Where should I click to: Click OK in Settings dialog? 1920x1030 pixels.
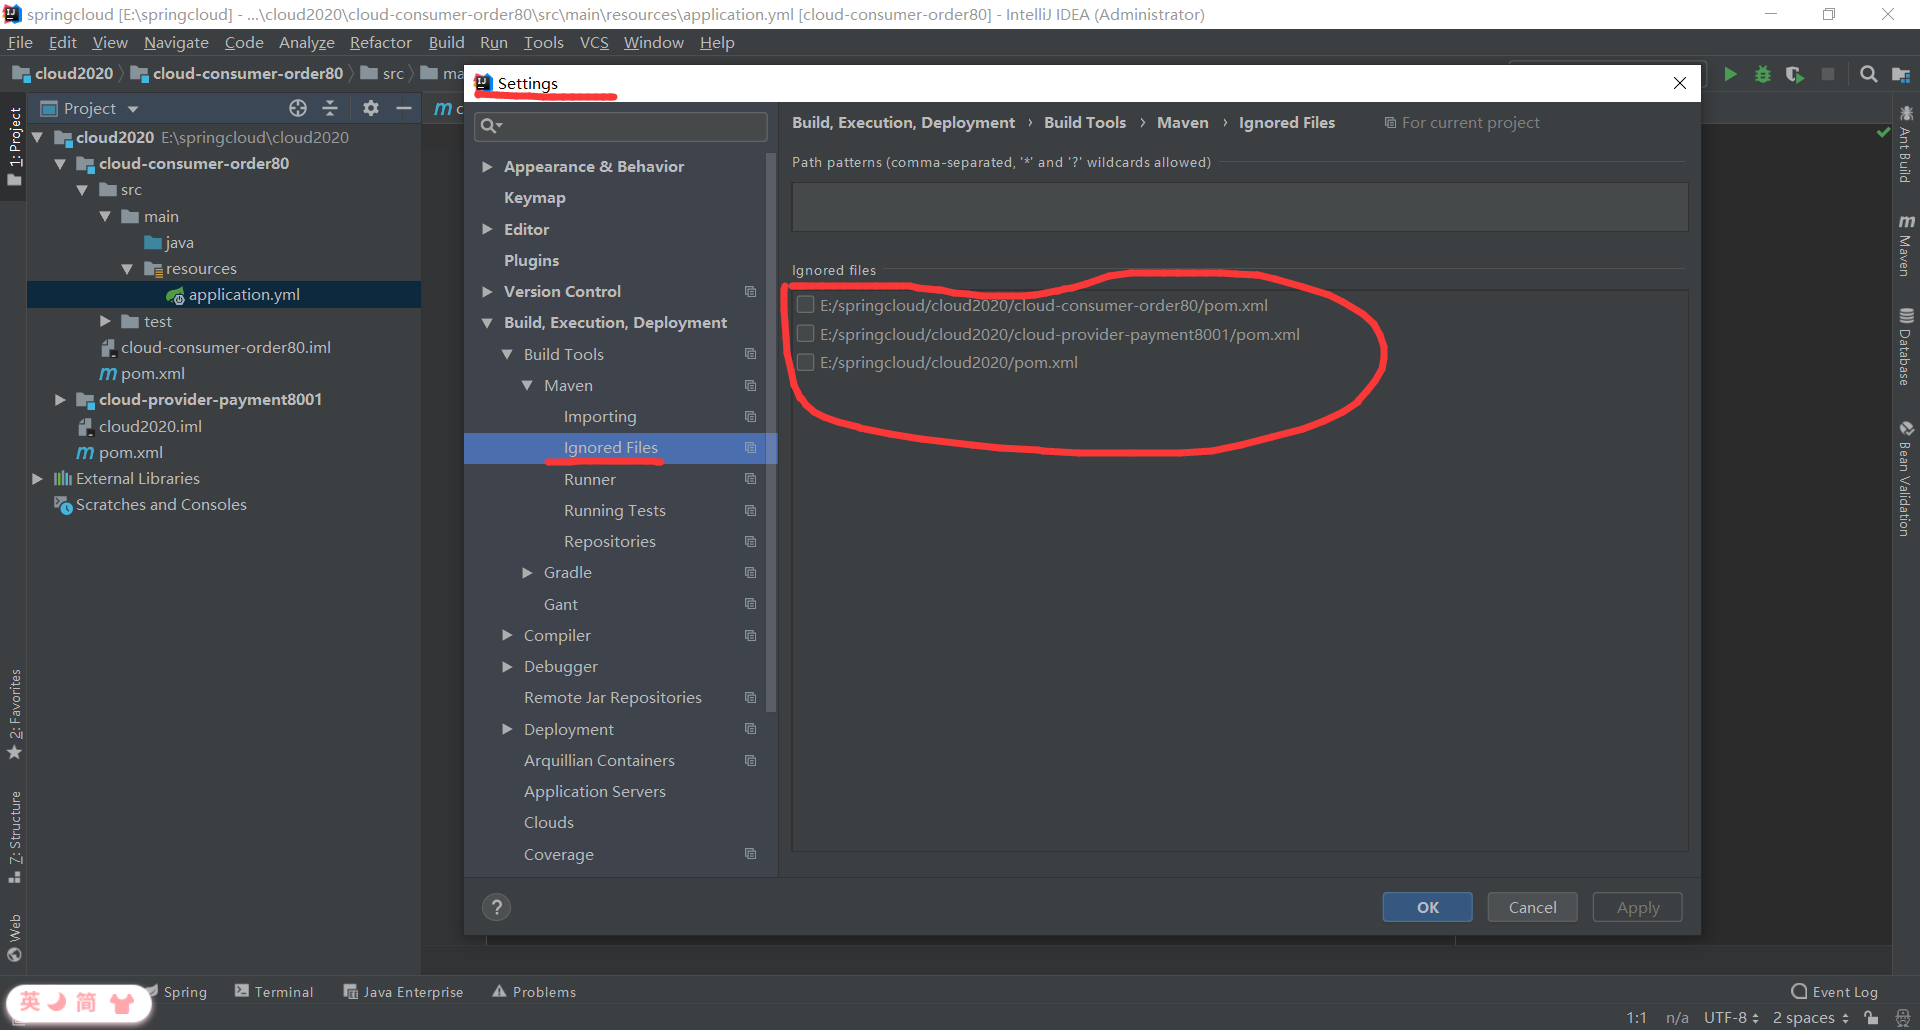[x=1427, y=907]
